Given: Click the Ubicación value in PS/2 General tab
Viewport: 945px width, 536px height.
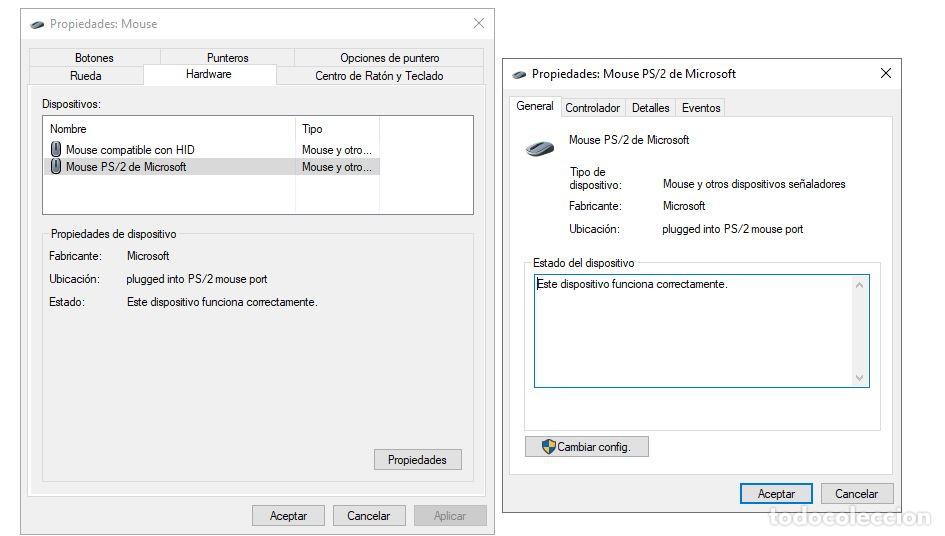Looking at the screenshot, I should click(732, 229).
